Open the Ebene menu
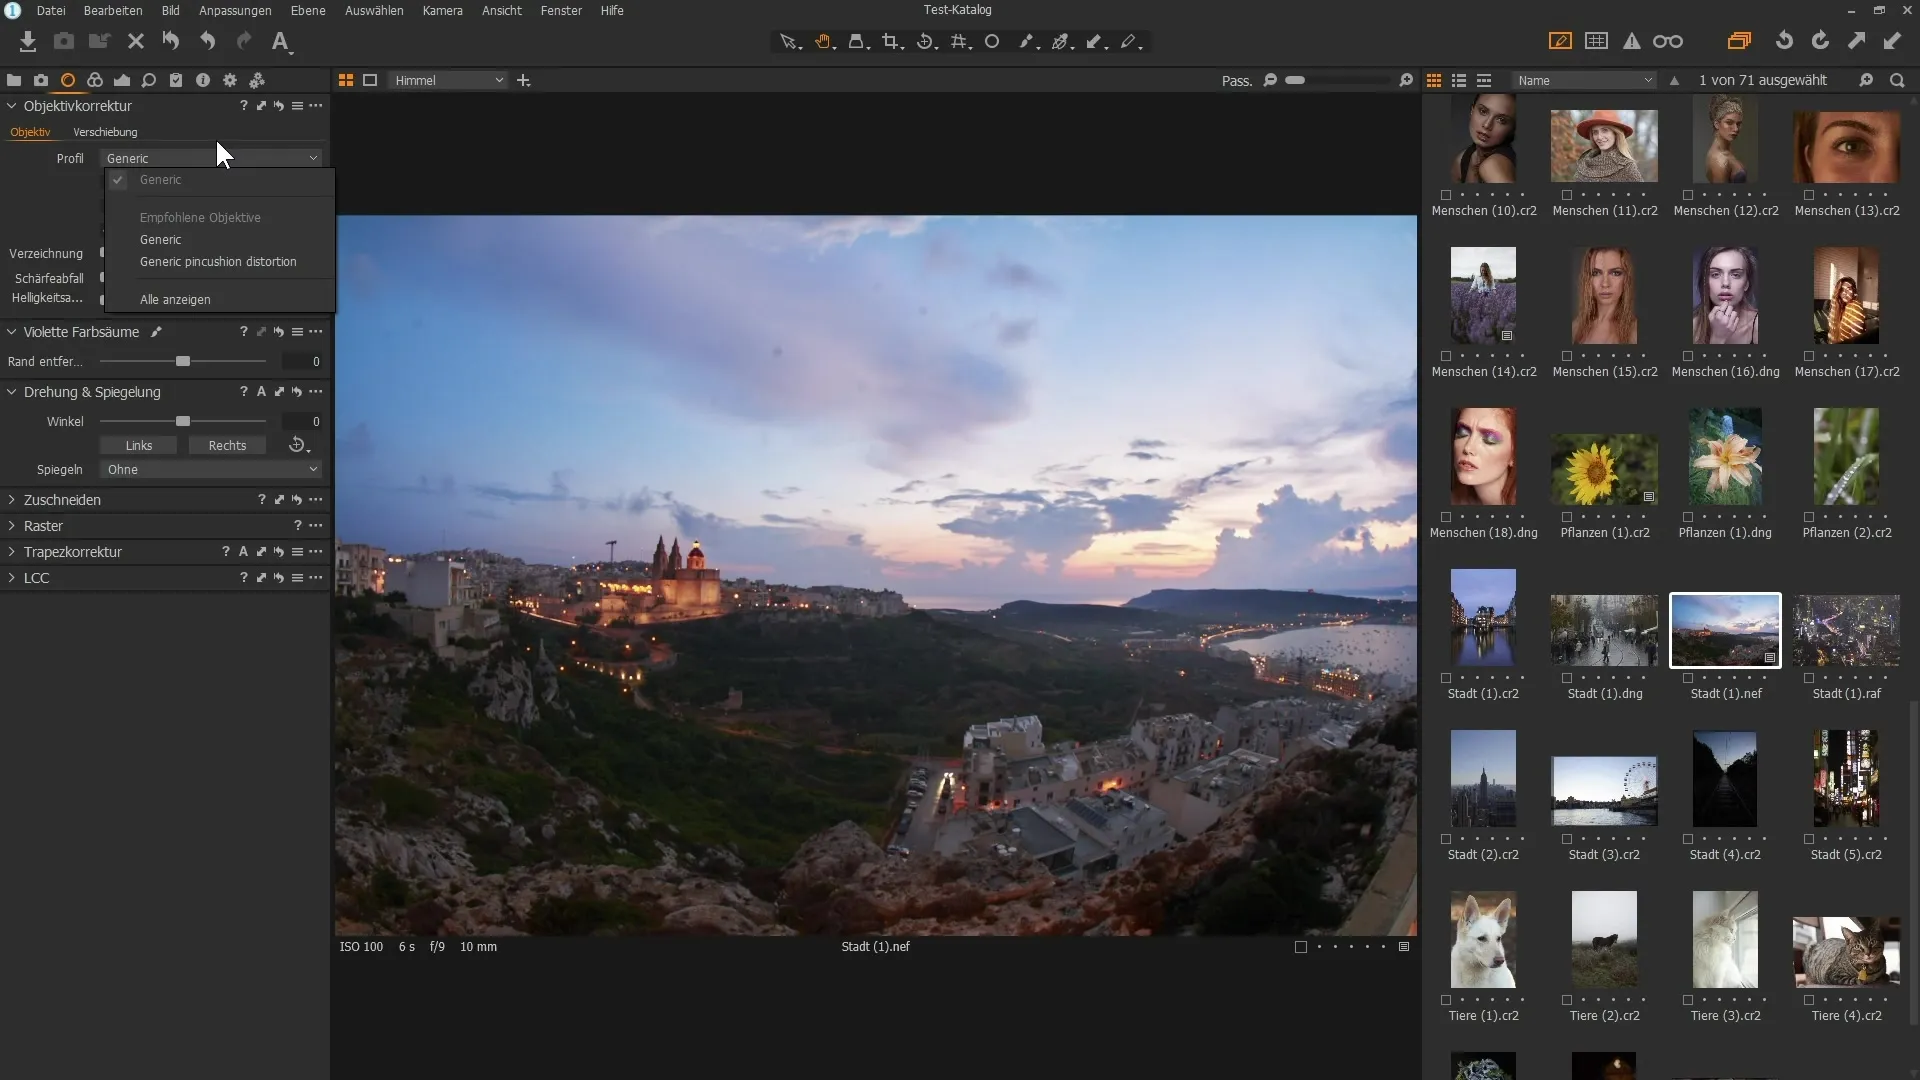This screenshot has height=1080, width=1920. 308,10
